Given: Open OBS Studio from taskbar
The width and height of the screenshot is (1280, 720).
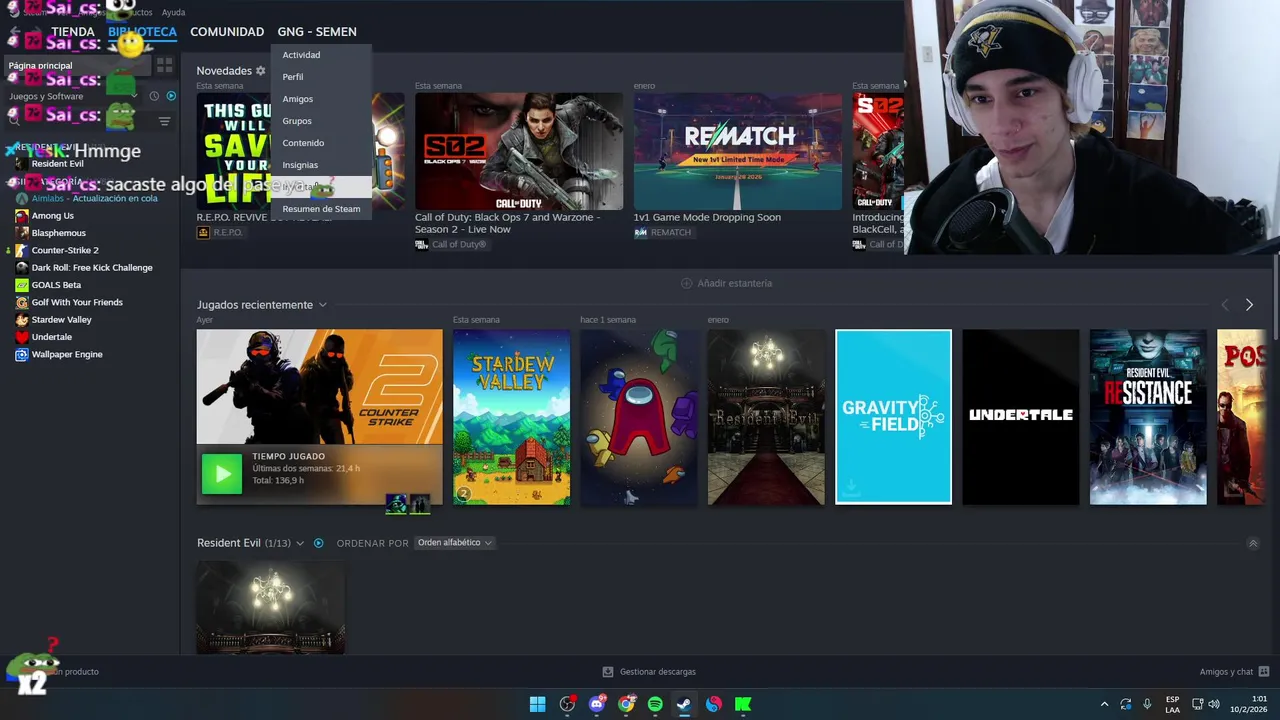Looking at the screenshot, I should click(567, 704).
